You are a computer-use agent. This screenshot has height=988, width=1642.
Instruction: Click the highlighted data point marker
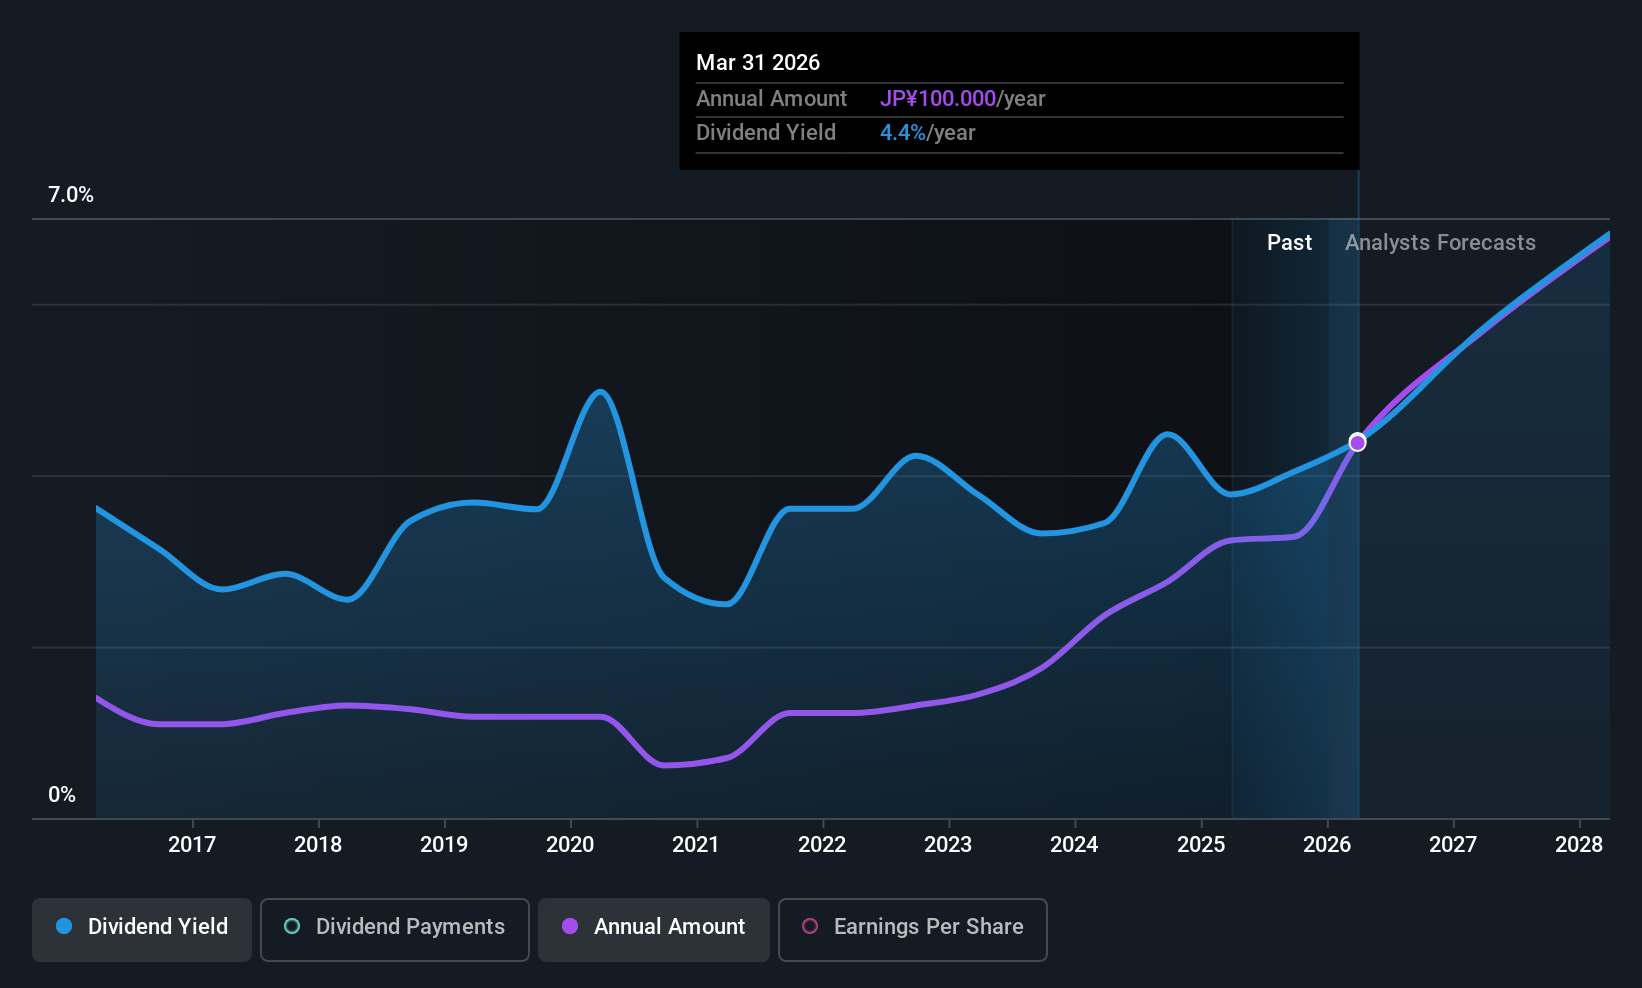pyautogui.click(x=1357, y=442)
